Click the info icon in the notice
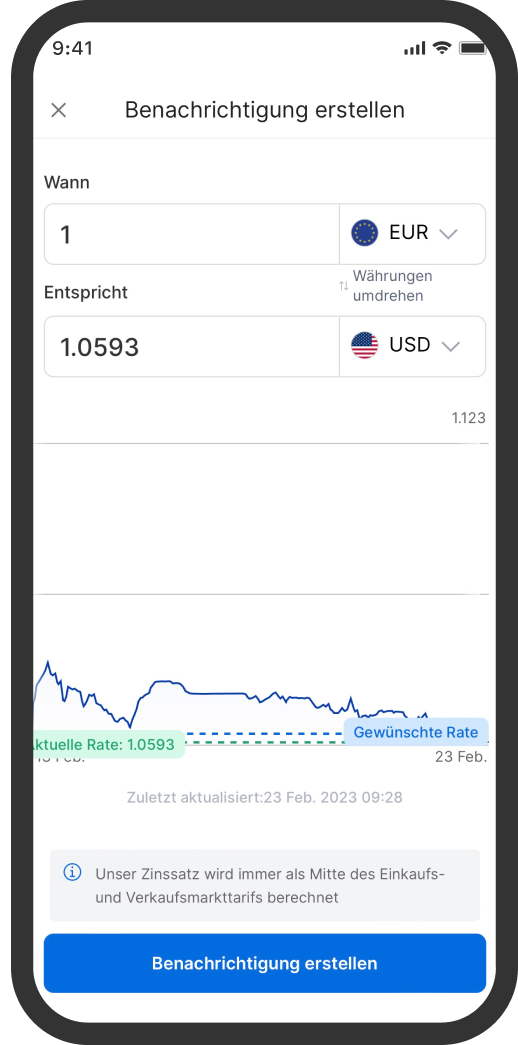518x1045 pixels. tap(72, 872)
